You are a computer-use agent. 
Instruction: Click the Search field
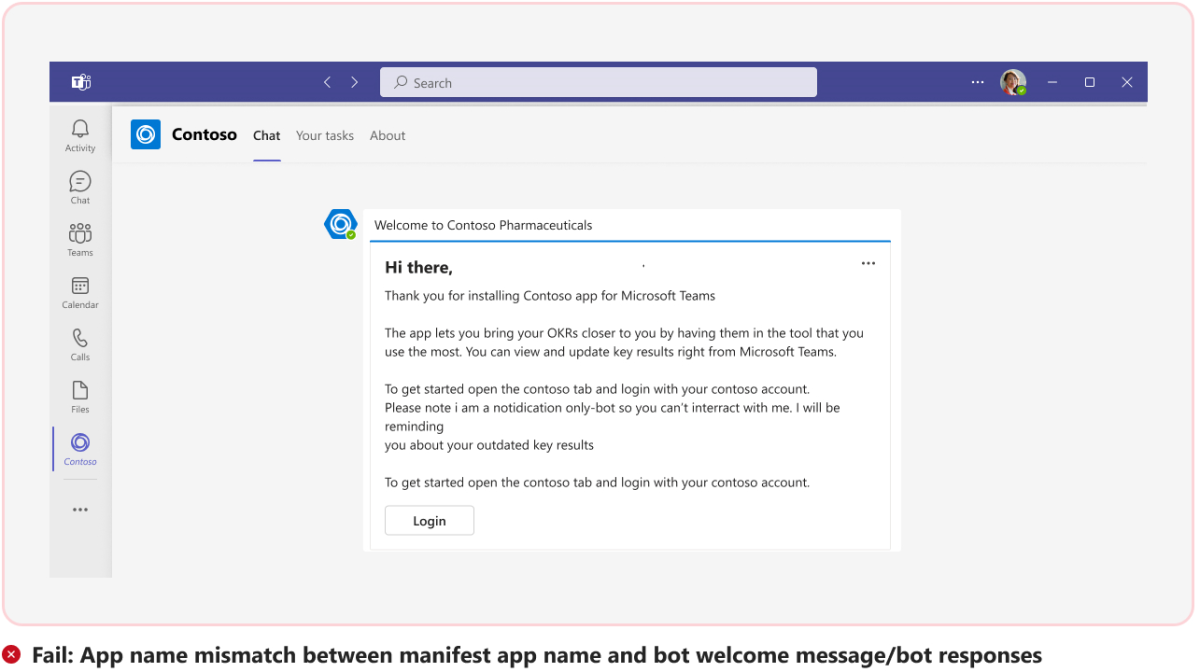pos(597,82)
